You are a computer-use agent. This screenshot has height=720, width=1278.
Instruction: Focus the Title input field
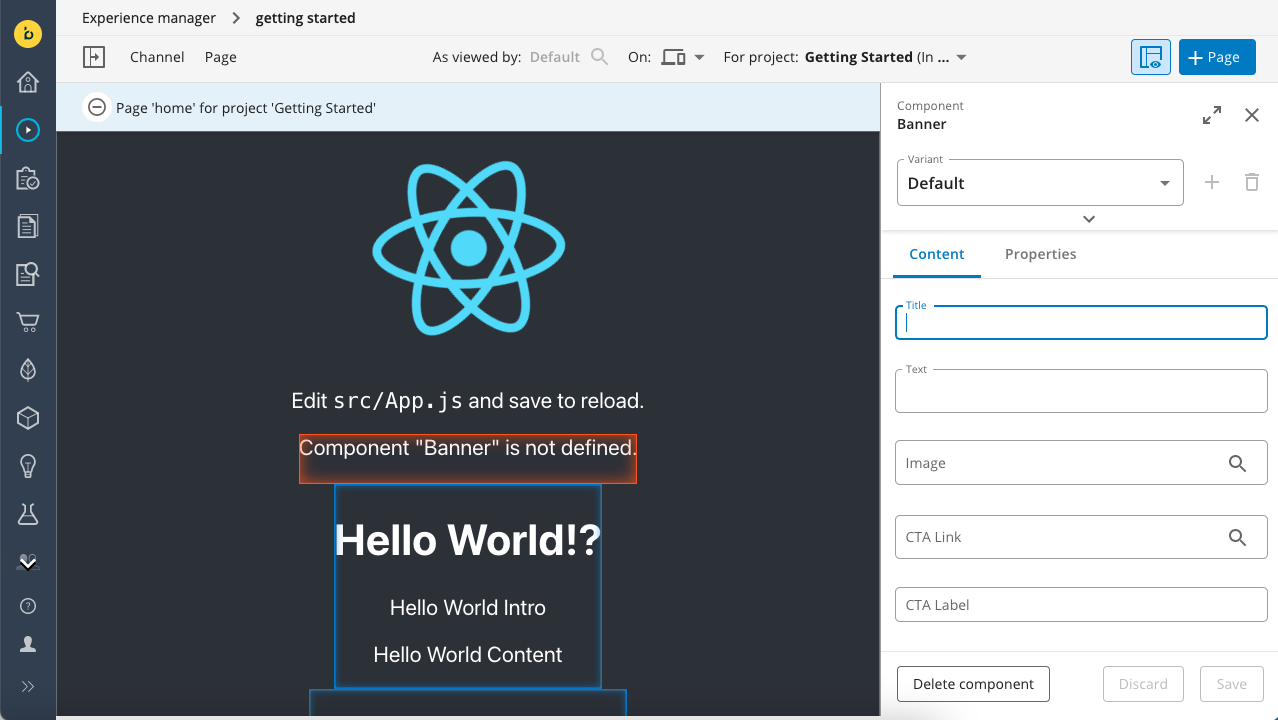click(x=1081, y=322)
